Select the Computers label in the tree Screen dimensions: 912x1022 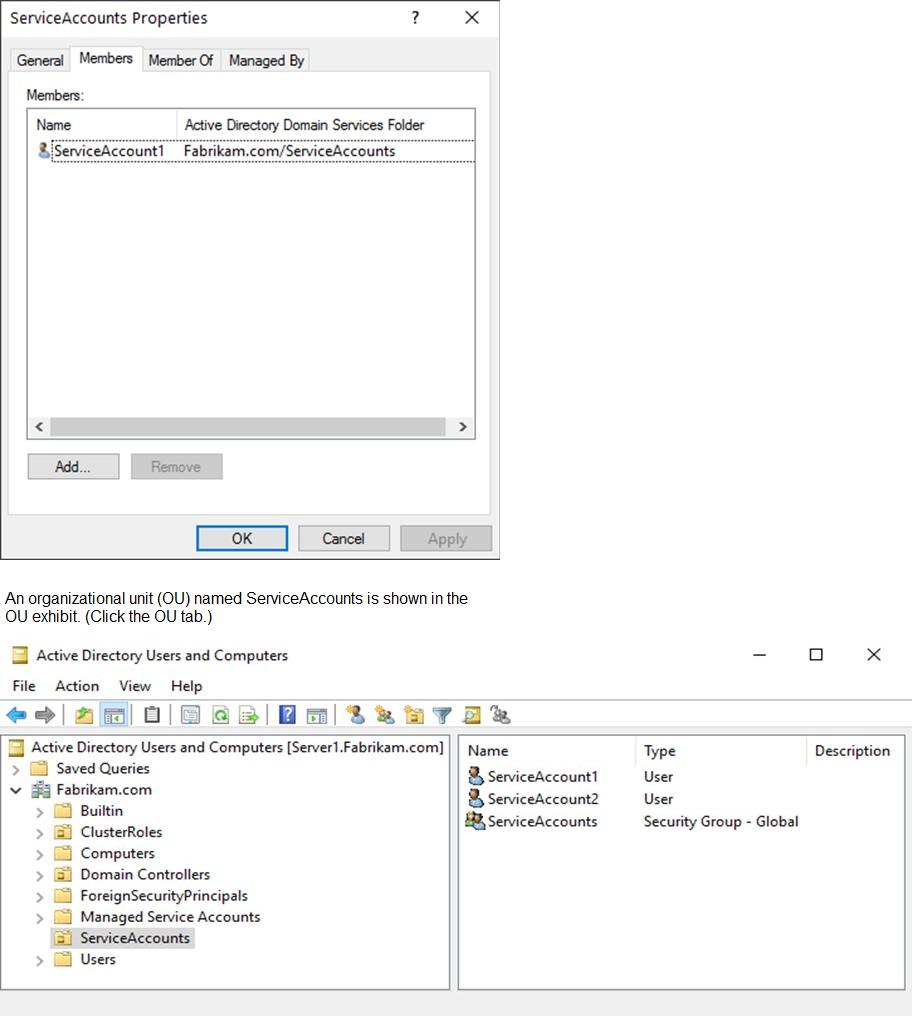(117, 853)
